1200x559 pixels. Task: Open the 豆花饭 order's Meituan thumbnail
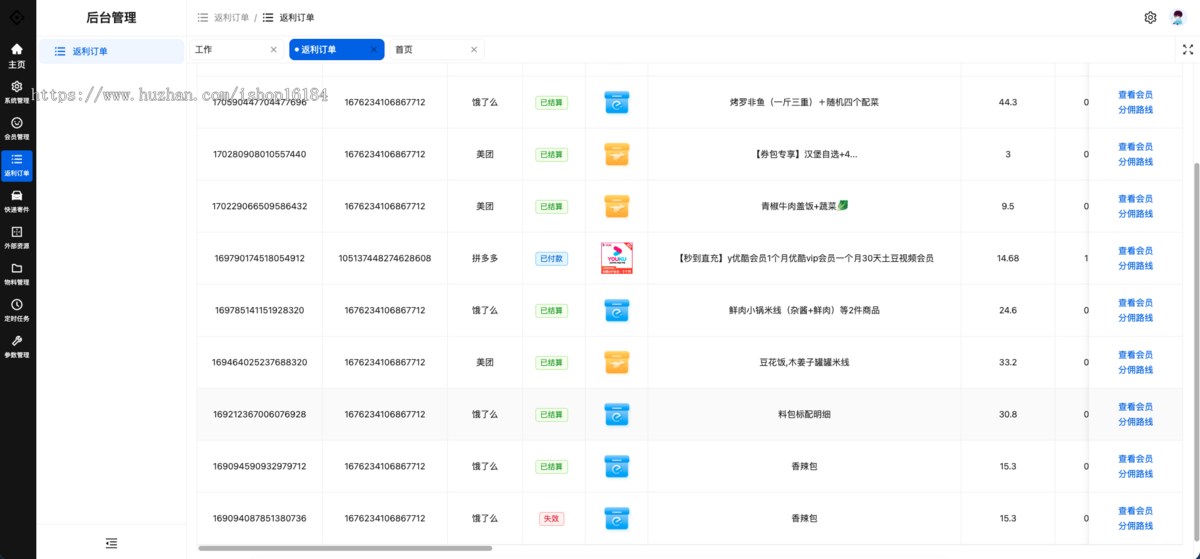tap(617, 362)
